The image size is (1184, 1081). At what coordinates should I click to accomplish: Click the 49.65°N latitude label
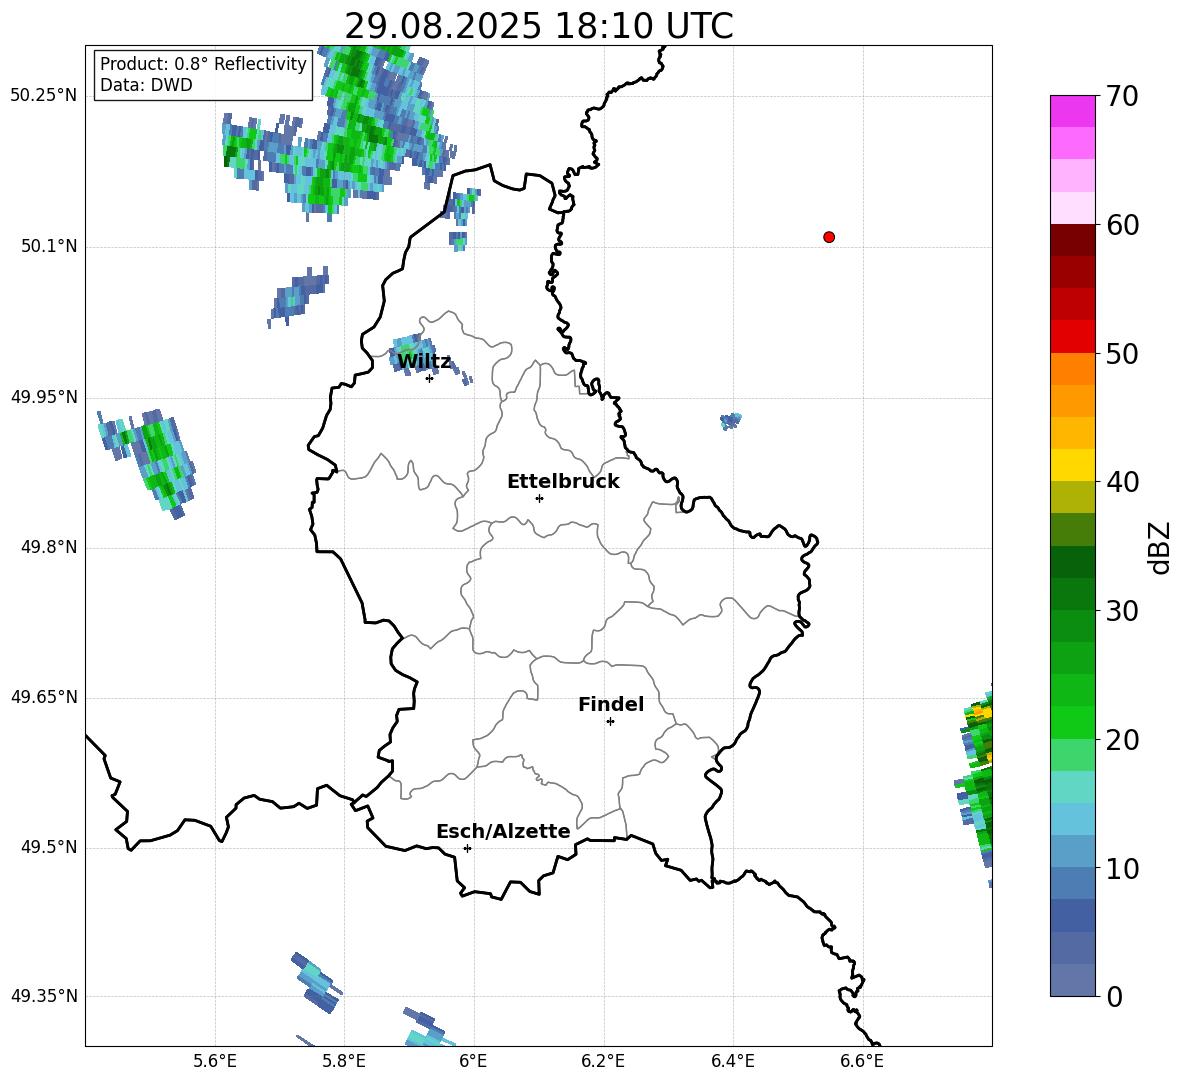tap(44, 697)
